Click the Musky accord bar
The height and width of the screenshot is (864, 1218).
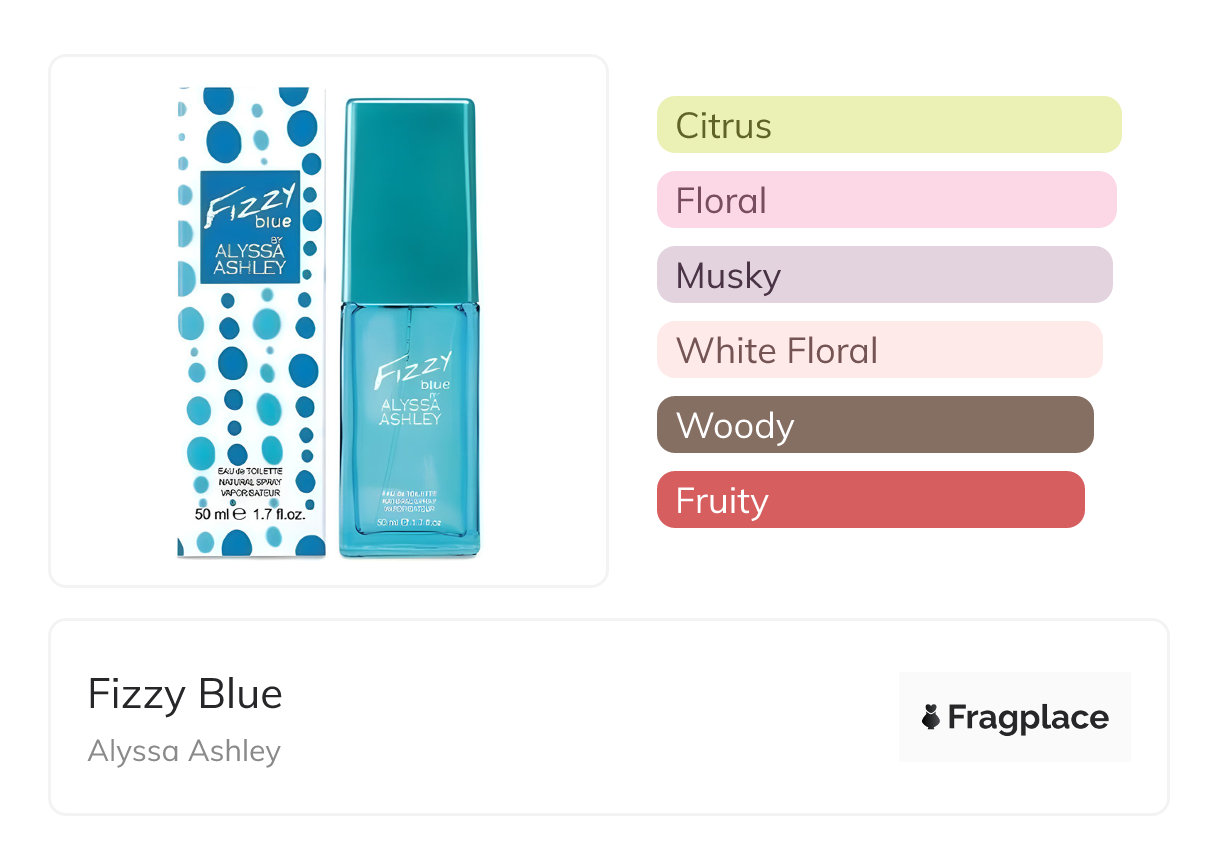(884, 275)
